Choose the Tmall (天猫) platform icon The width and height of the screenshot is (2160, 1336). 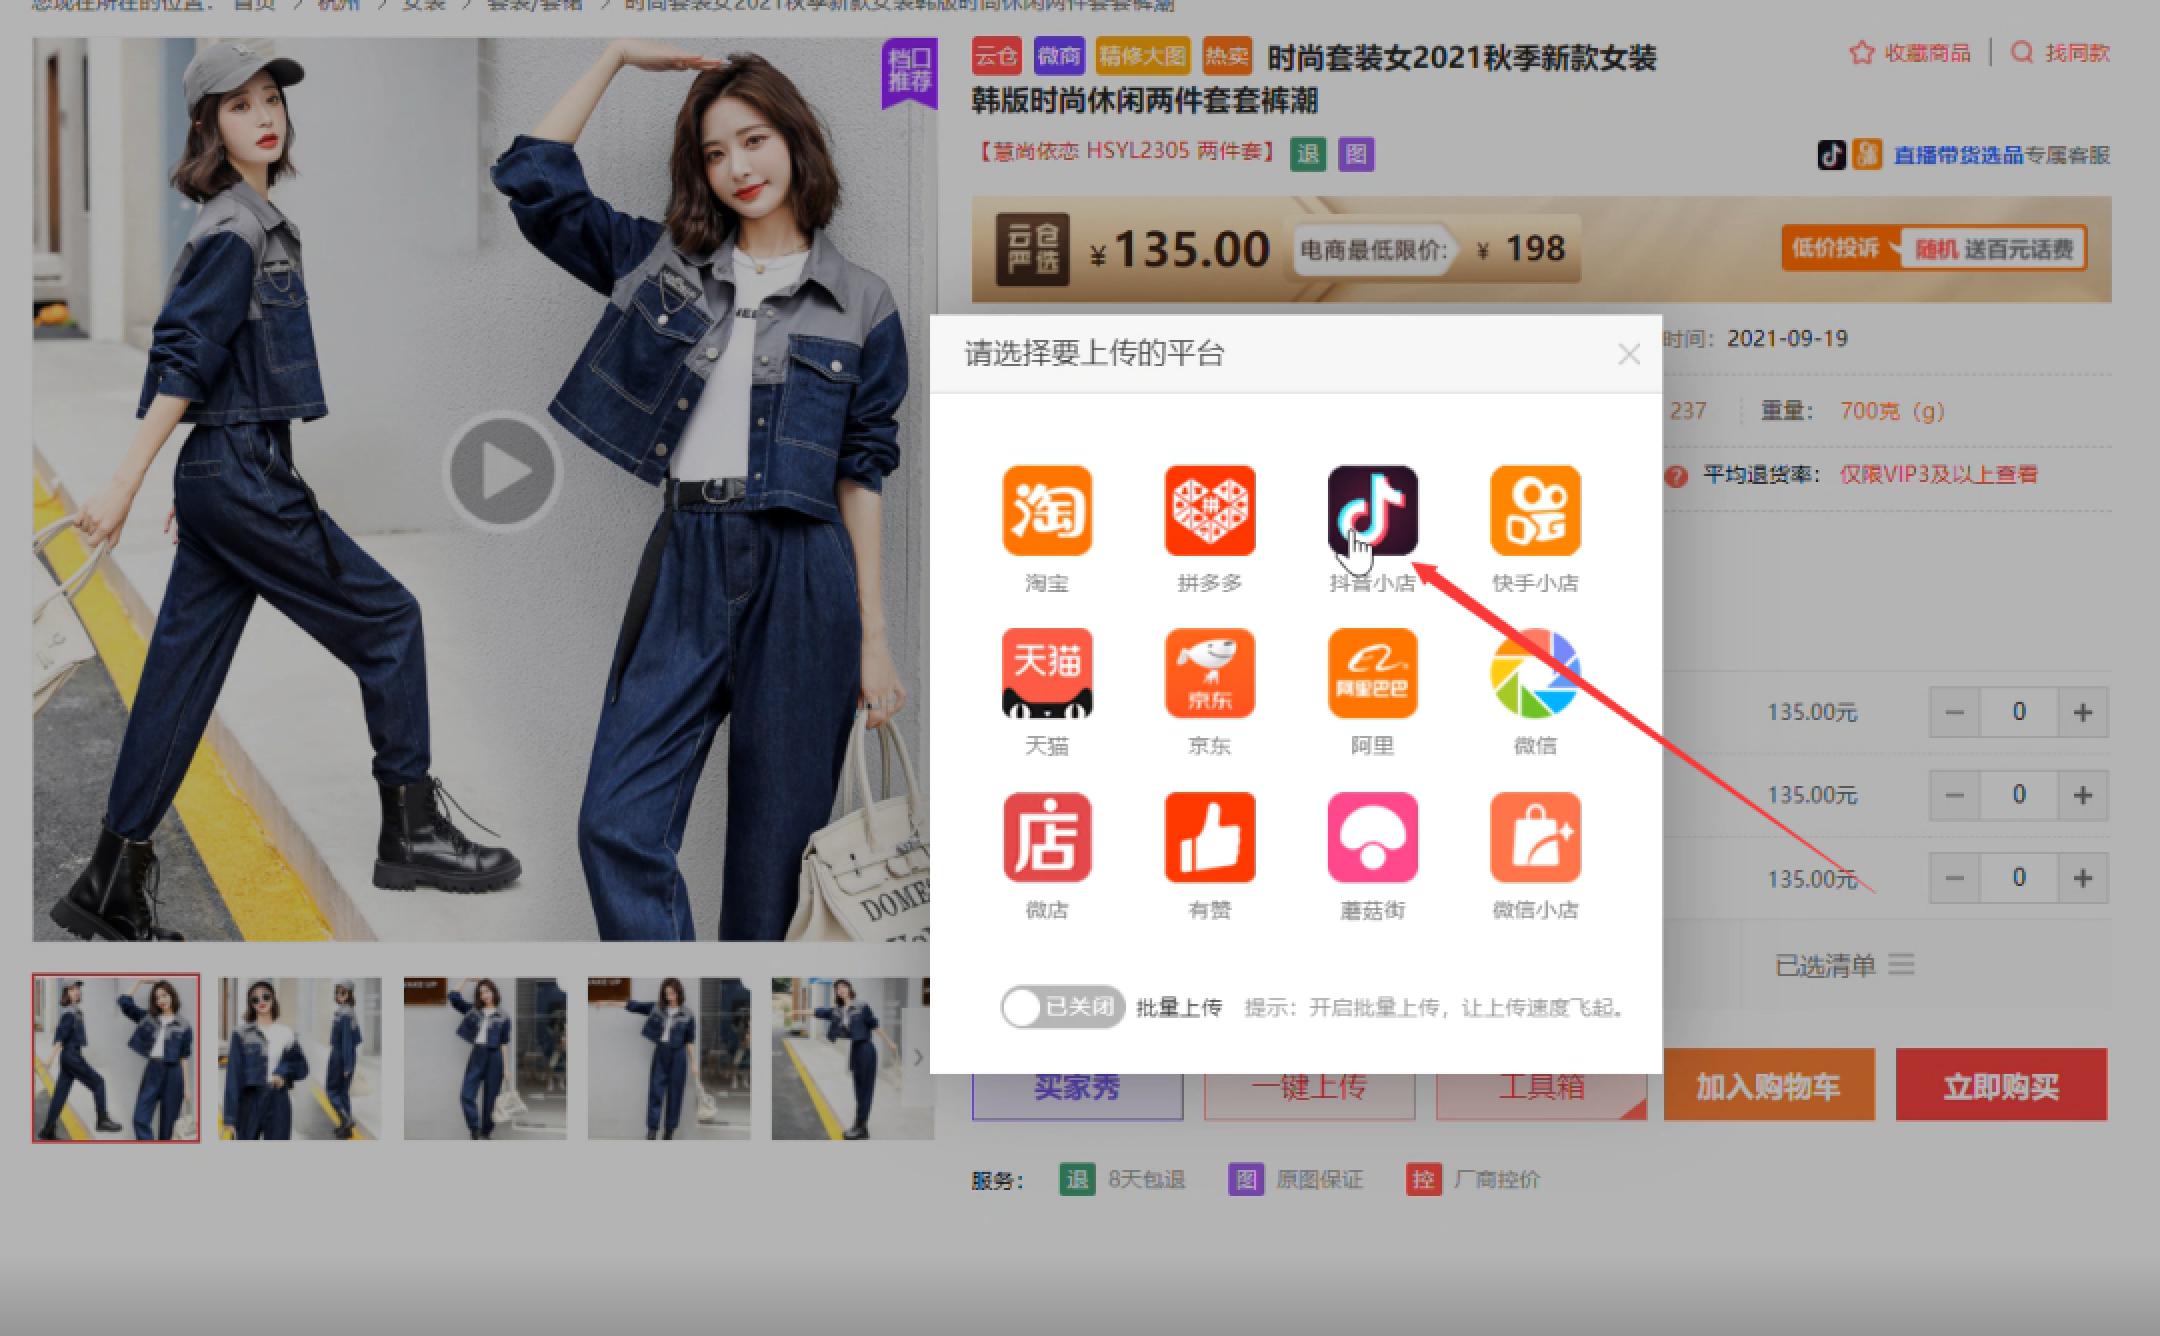click(x=1047, y=673)
